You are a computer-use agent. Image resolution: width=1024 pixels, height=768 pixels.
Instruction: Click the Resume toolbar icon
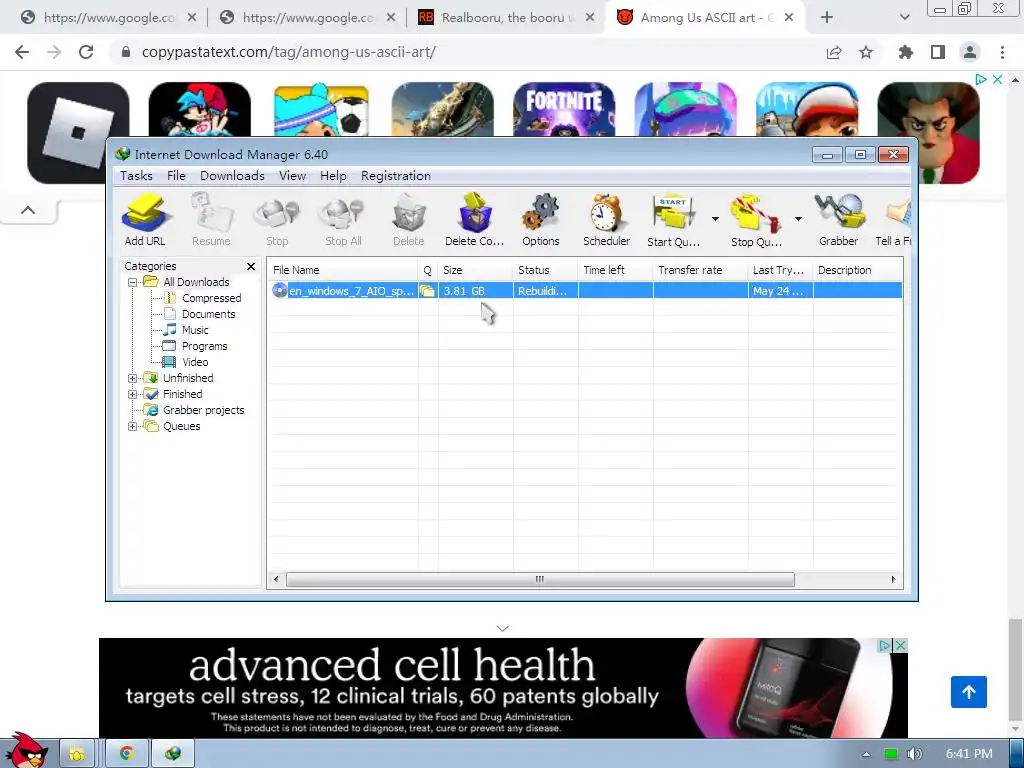pyautogui.click(x=211, y=220)
